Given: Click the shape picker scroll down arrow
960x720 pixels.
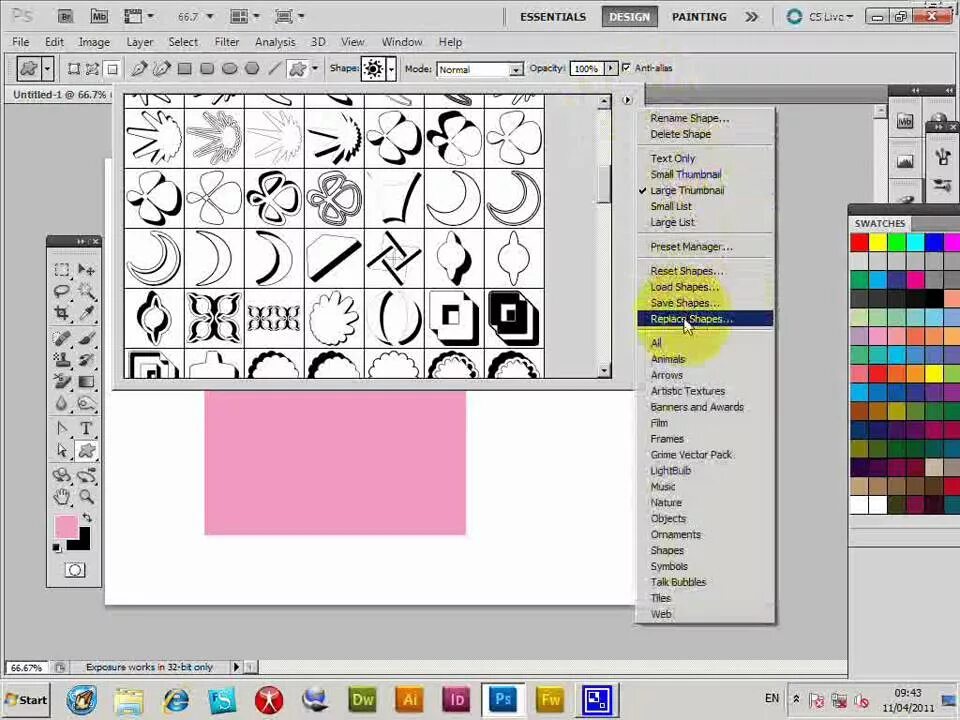Looking at the screenshot, I should click(604, 370).
